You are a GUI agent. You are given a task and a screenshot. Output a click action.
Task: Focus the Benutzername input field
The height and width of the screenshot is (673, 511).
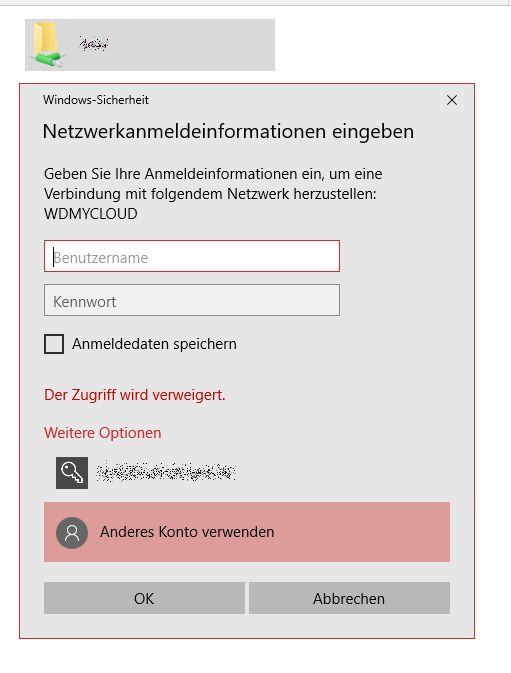tap(192, 256)
